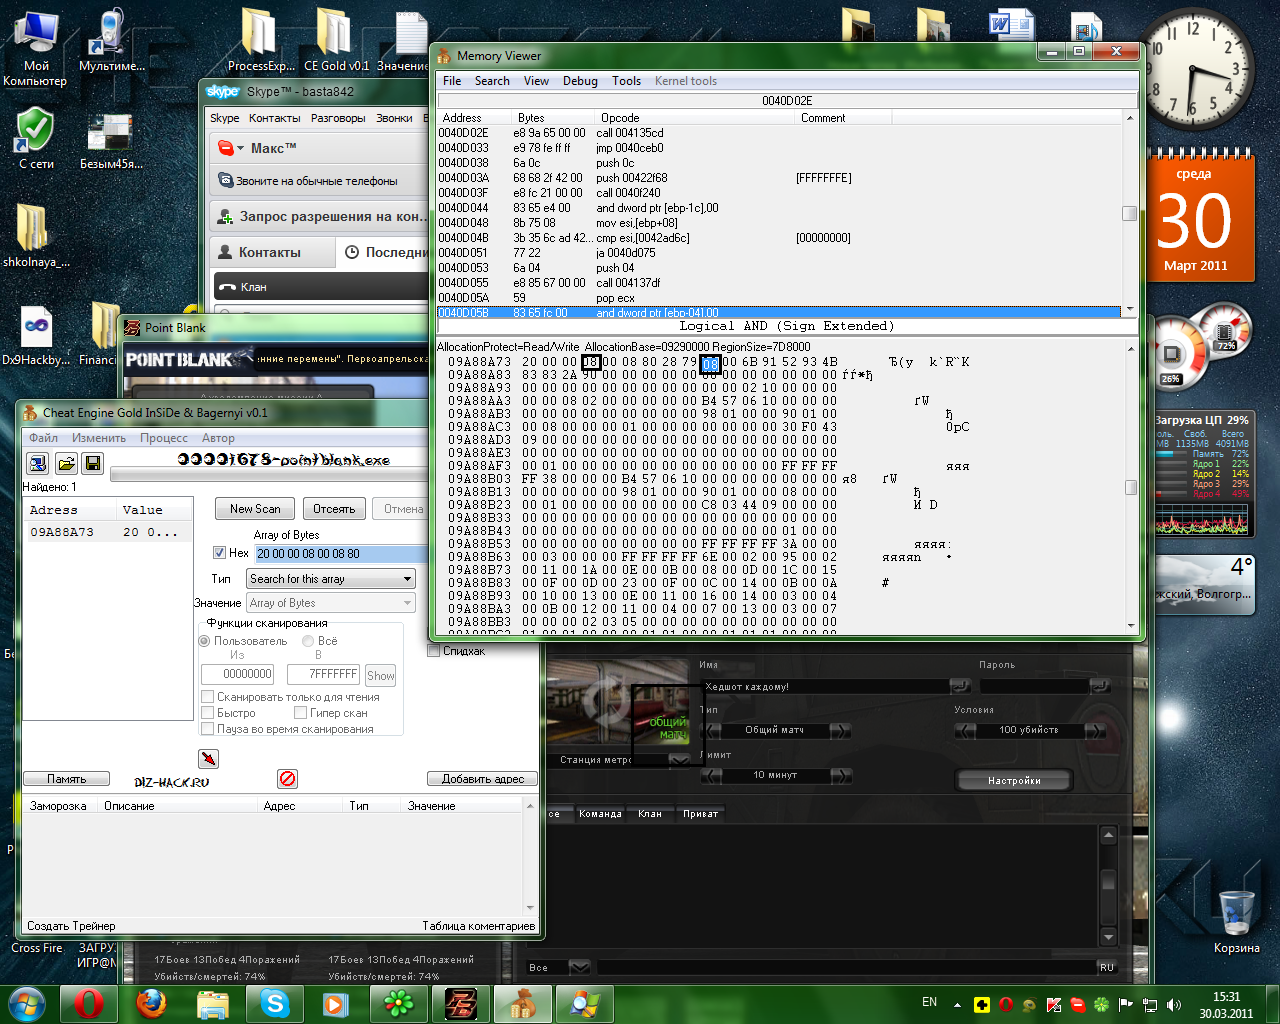Click the enter icon beside game name field
The height and width of the screenshot is (1024, 1280).
960,686
